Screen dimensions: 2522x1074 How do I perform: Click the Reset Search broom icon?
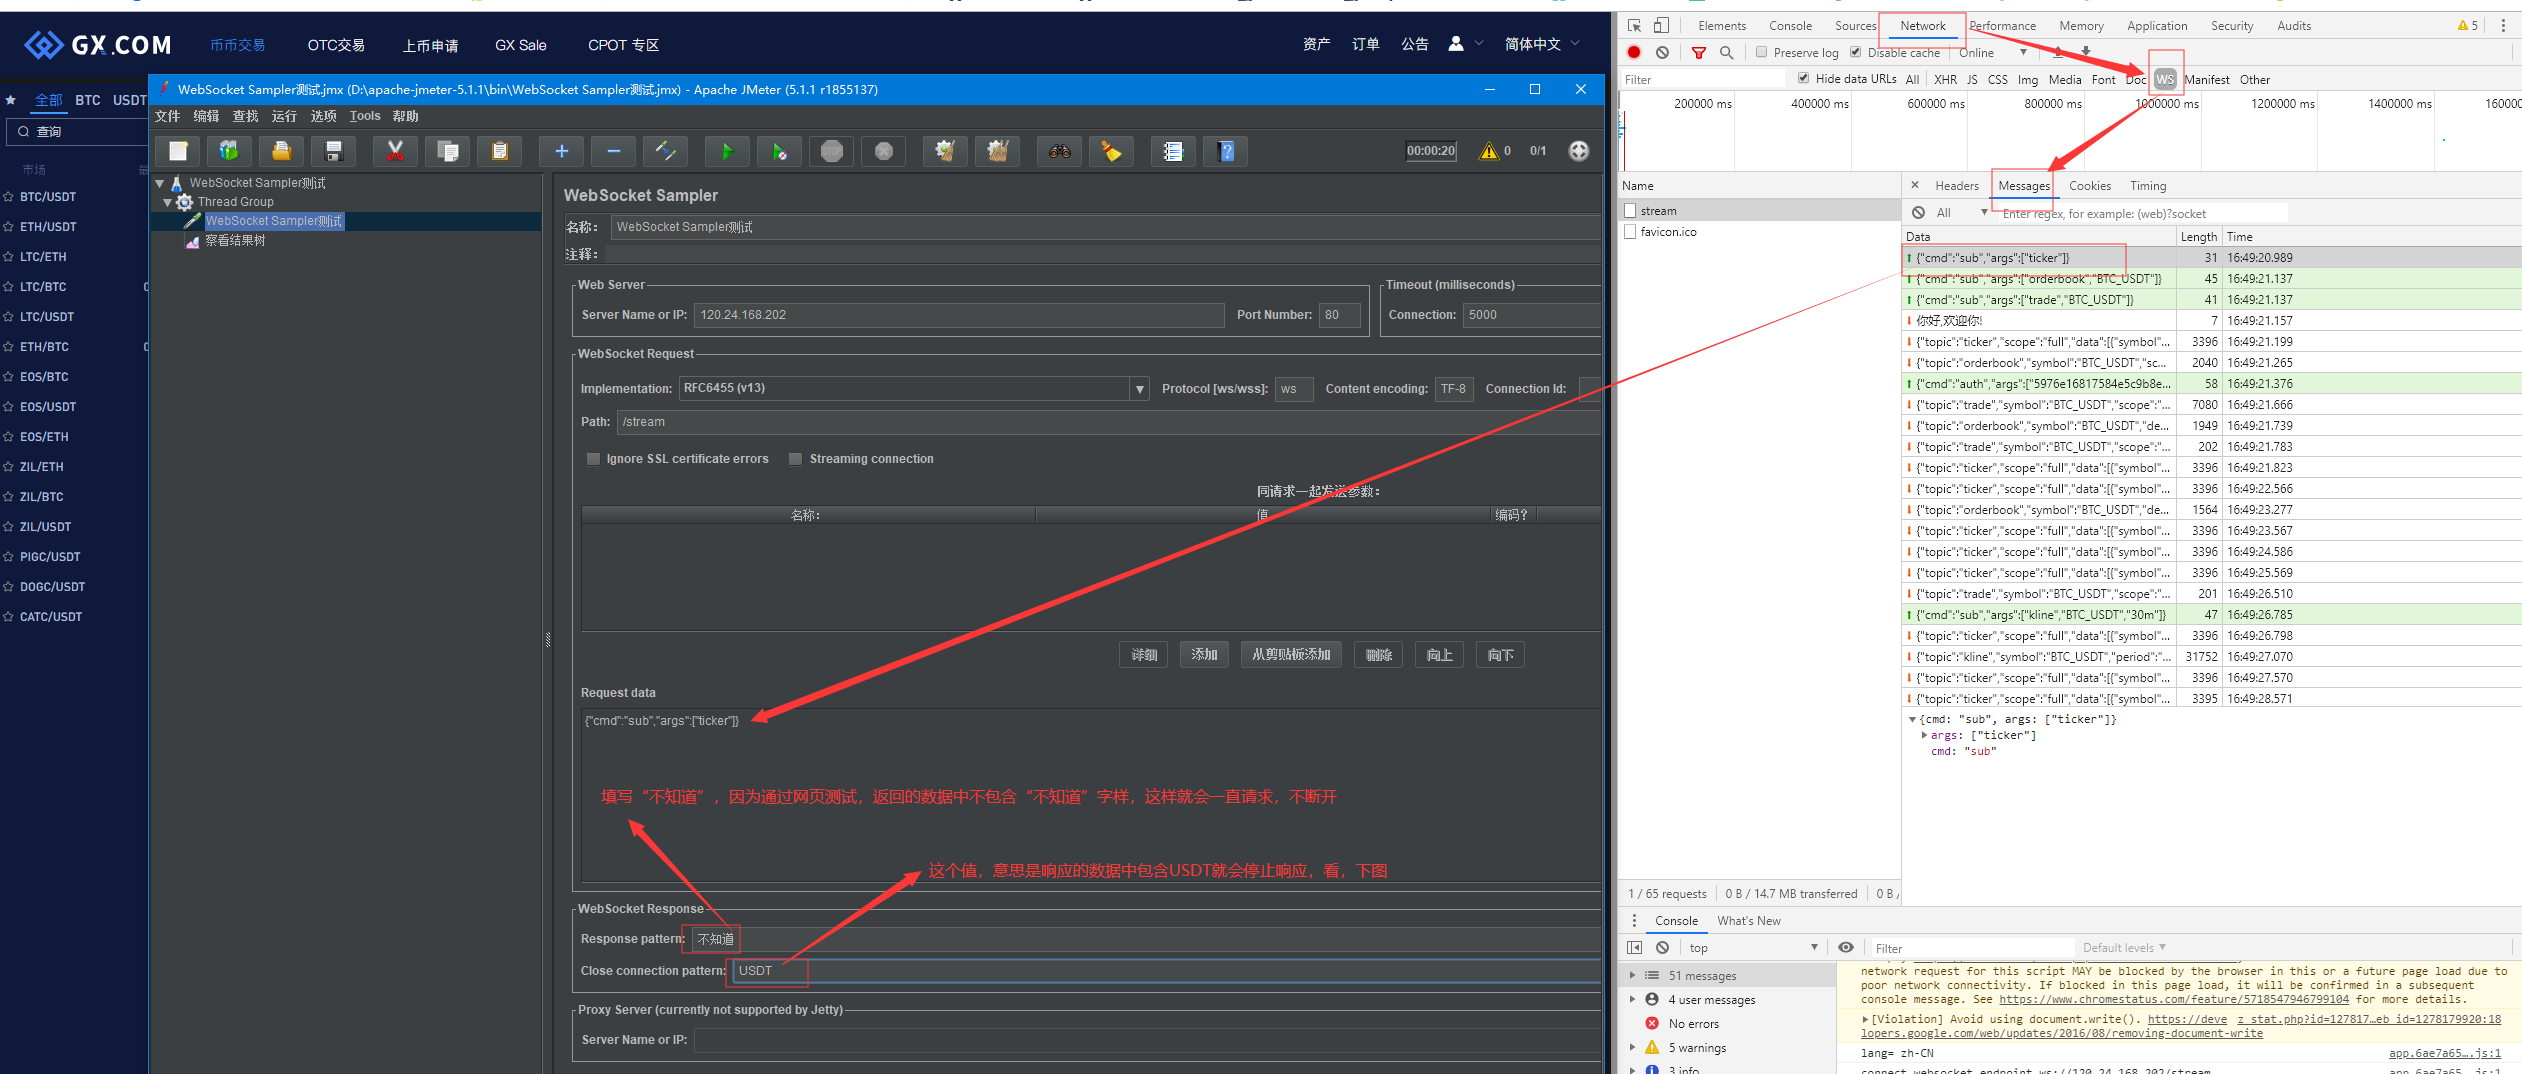click(1112, 151)
